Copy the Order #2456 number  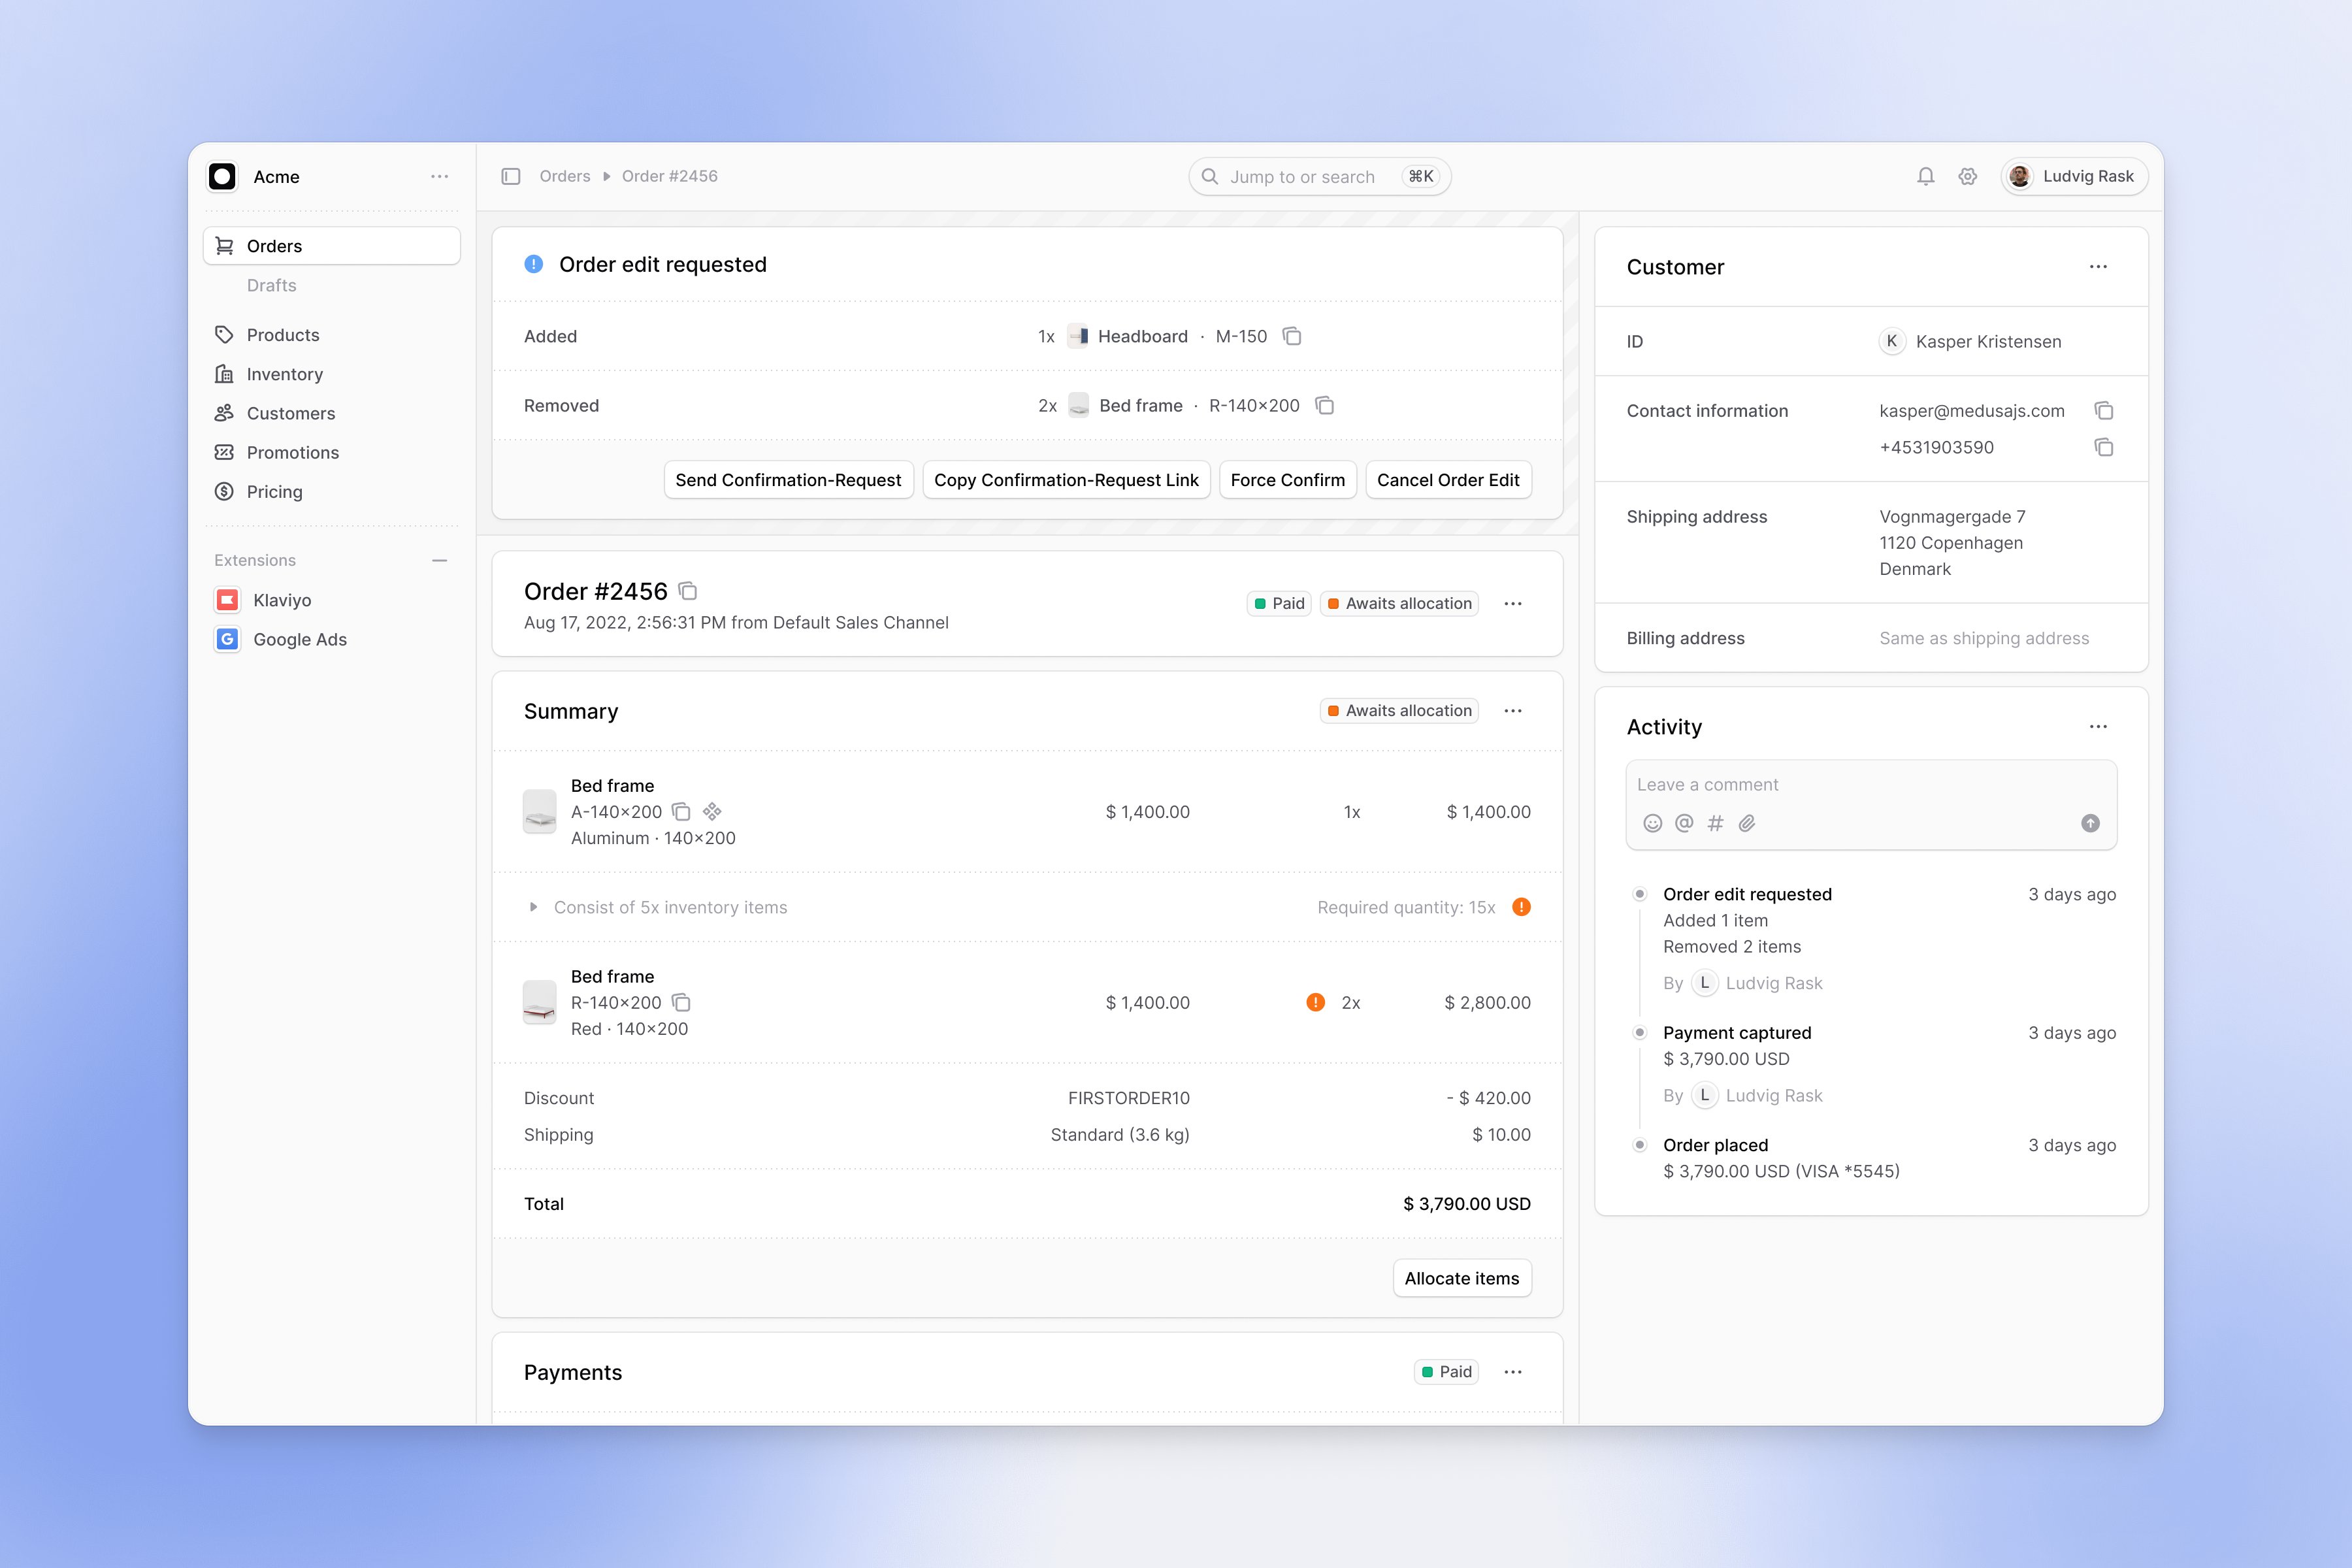click(x=688, y=591)
